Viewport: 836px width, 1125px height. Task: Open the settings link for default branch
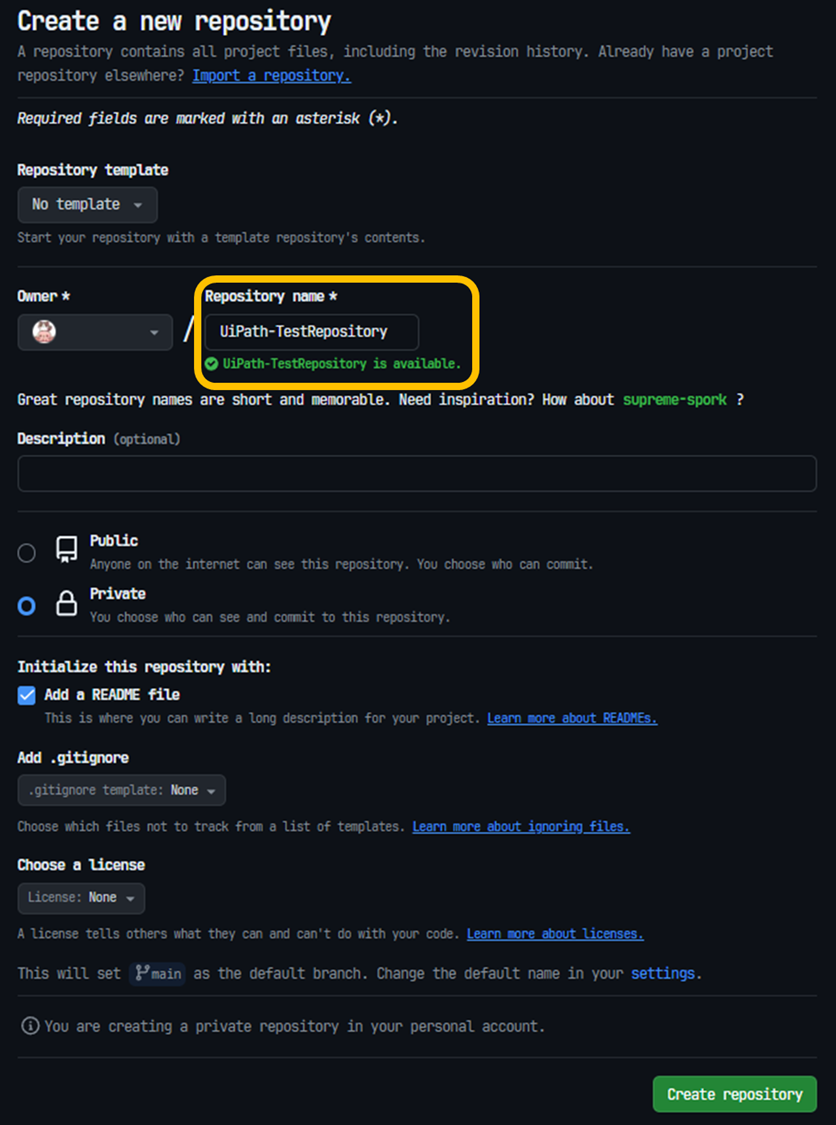662,973
